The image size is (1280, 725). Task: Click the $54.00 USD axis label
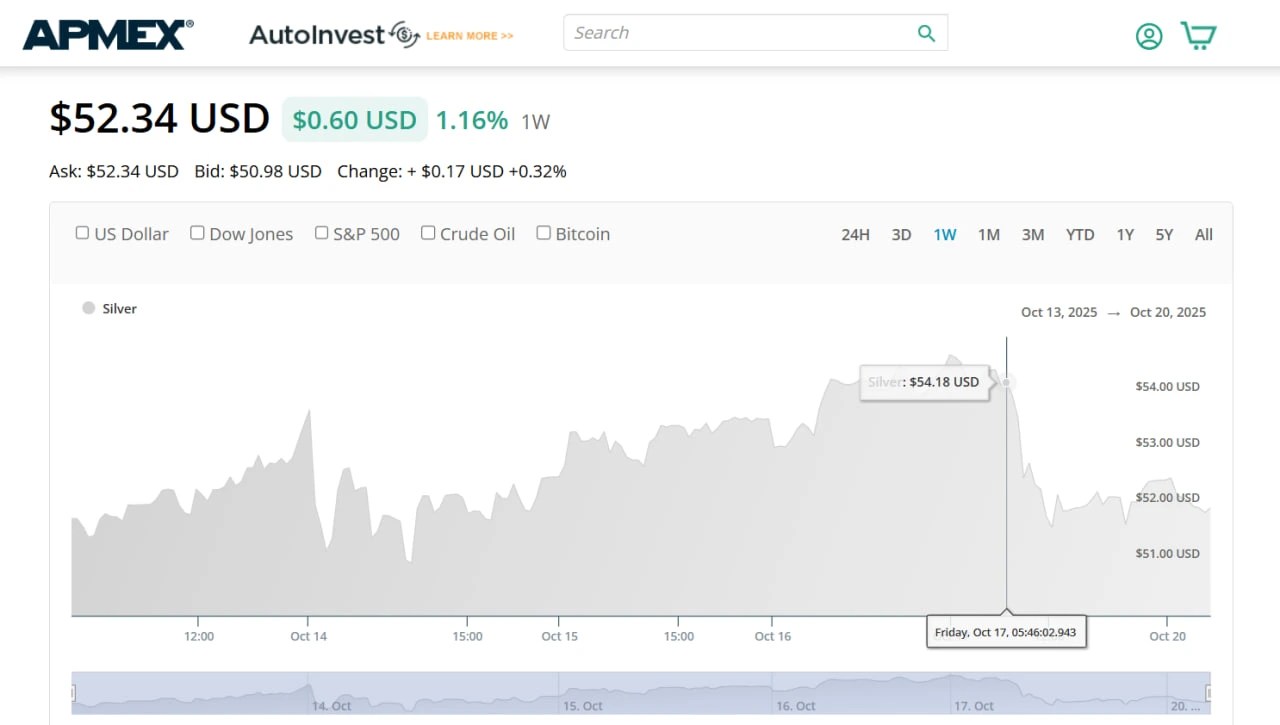tap(1167, 386)
